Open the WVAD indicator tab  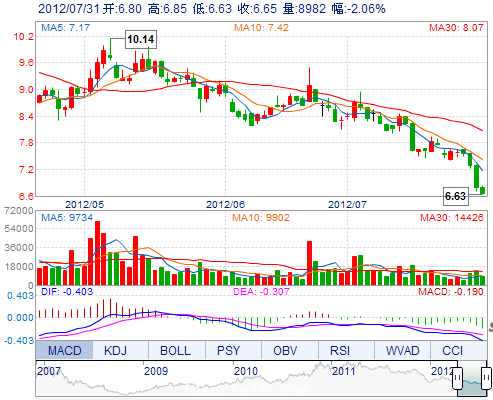(402, 350)
